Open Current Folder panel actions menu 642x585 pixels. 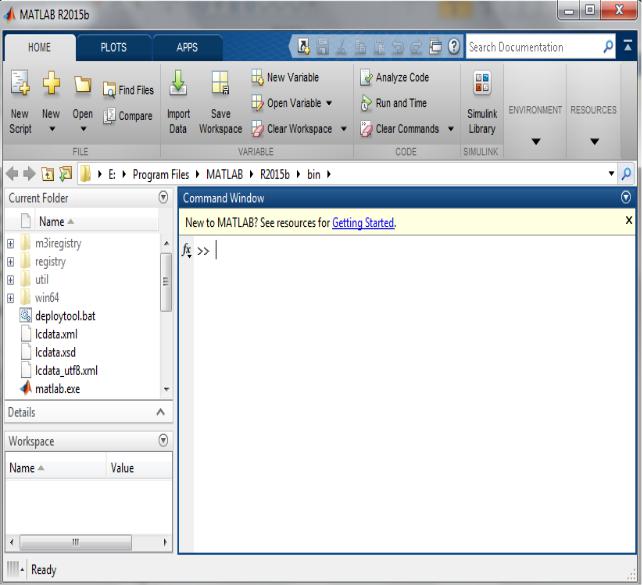pos(163,197)
